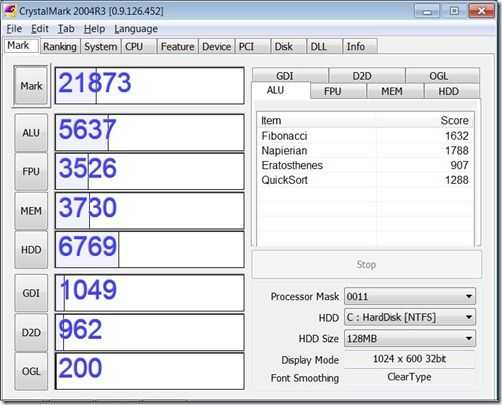
Task: Run the FPU benchmark button
Action: (x=31, y=171)
